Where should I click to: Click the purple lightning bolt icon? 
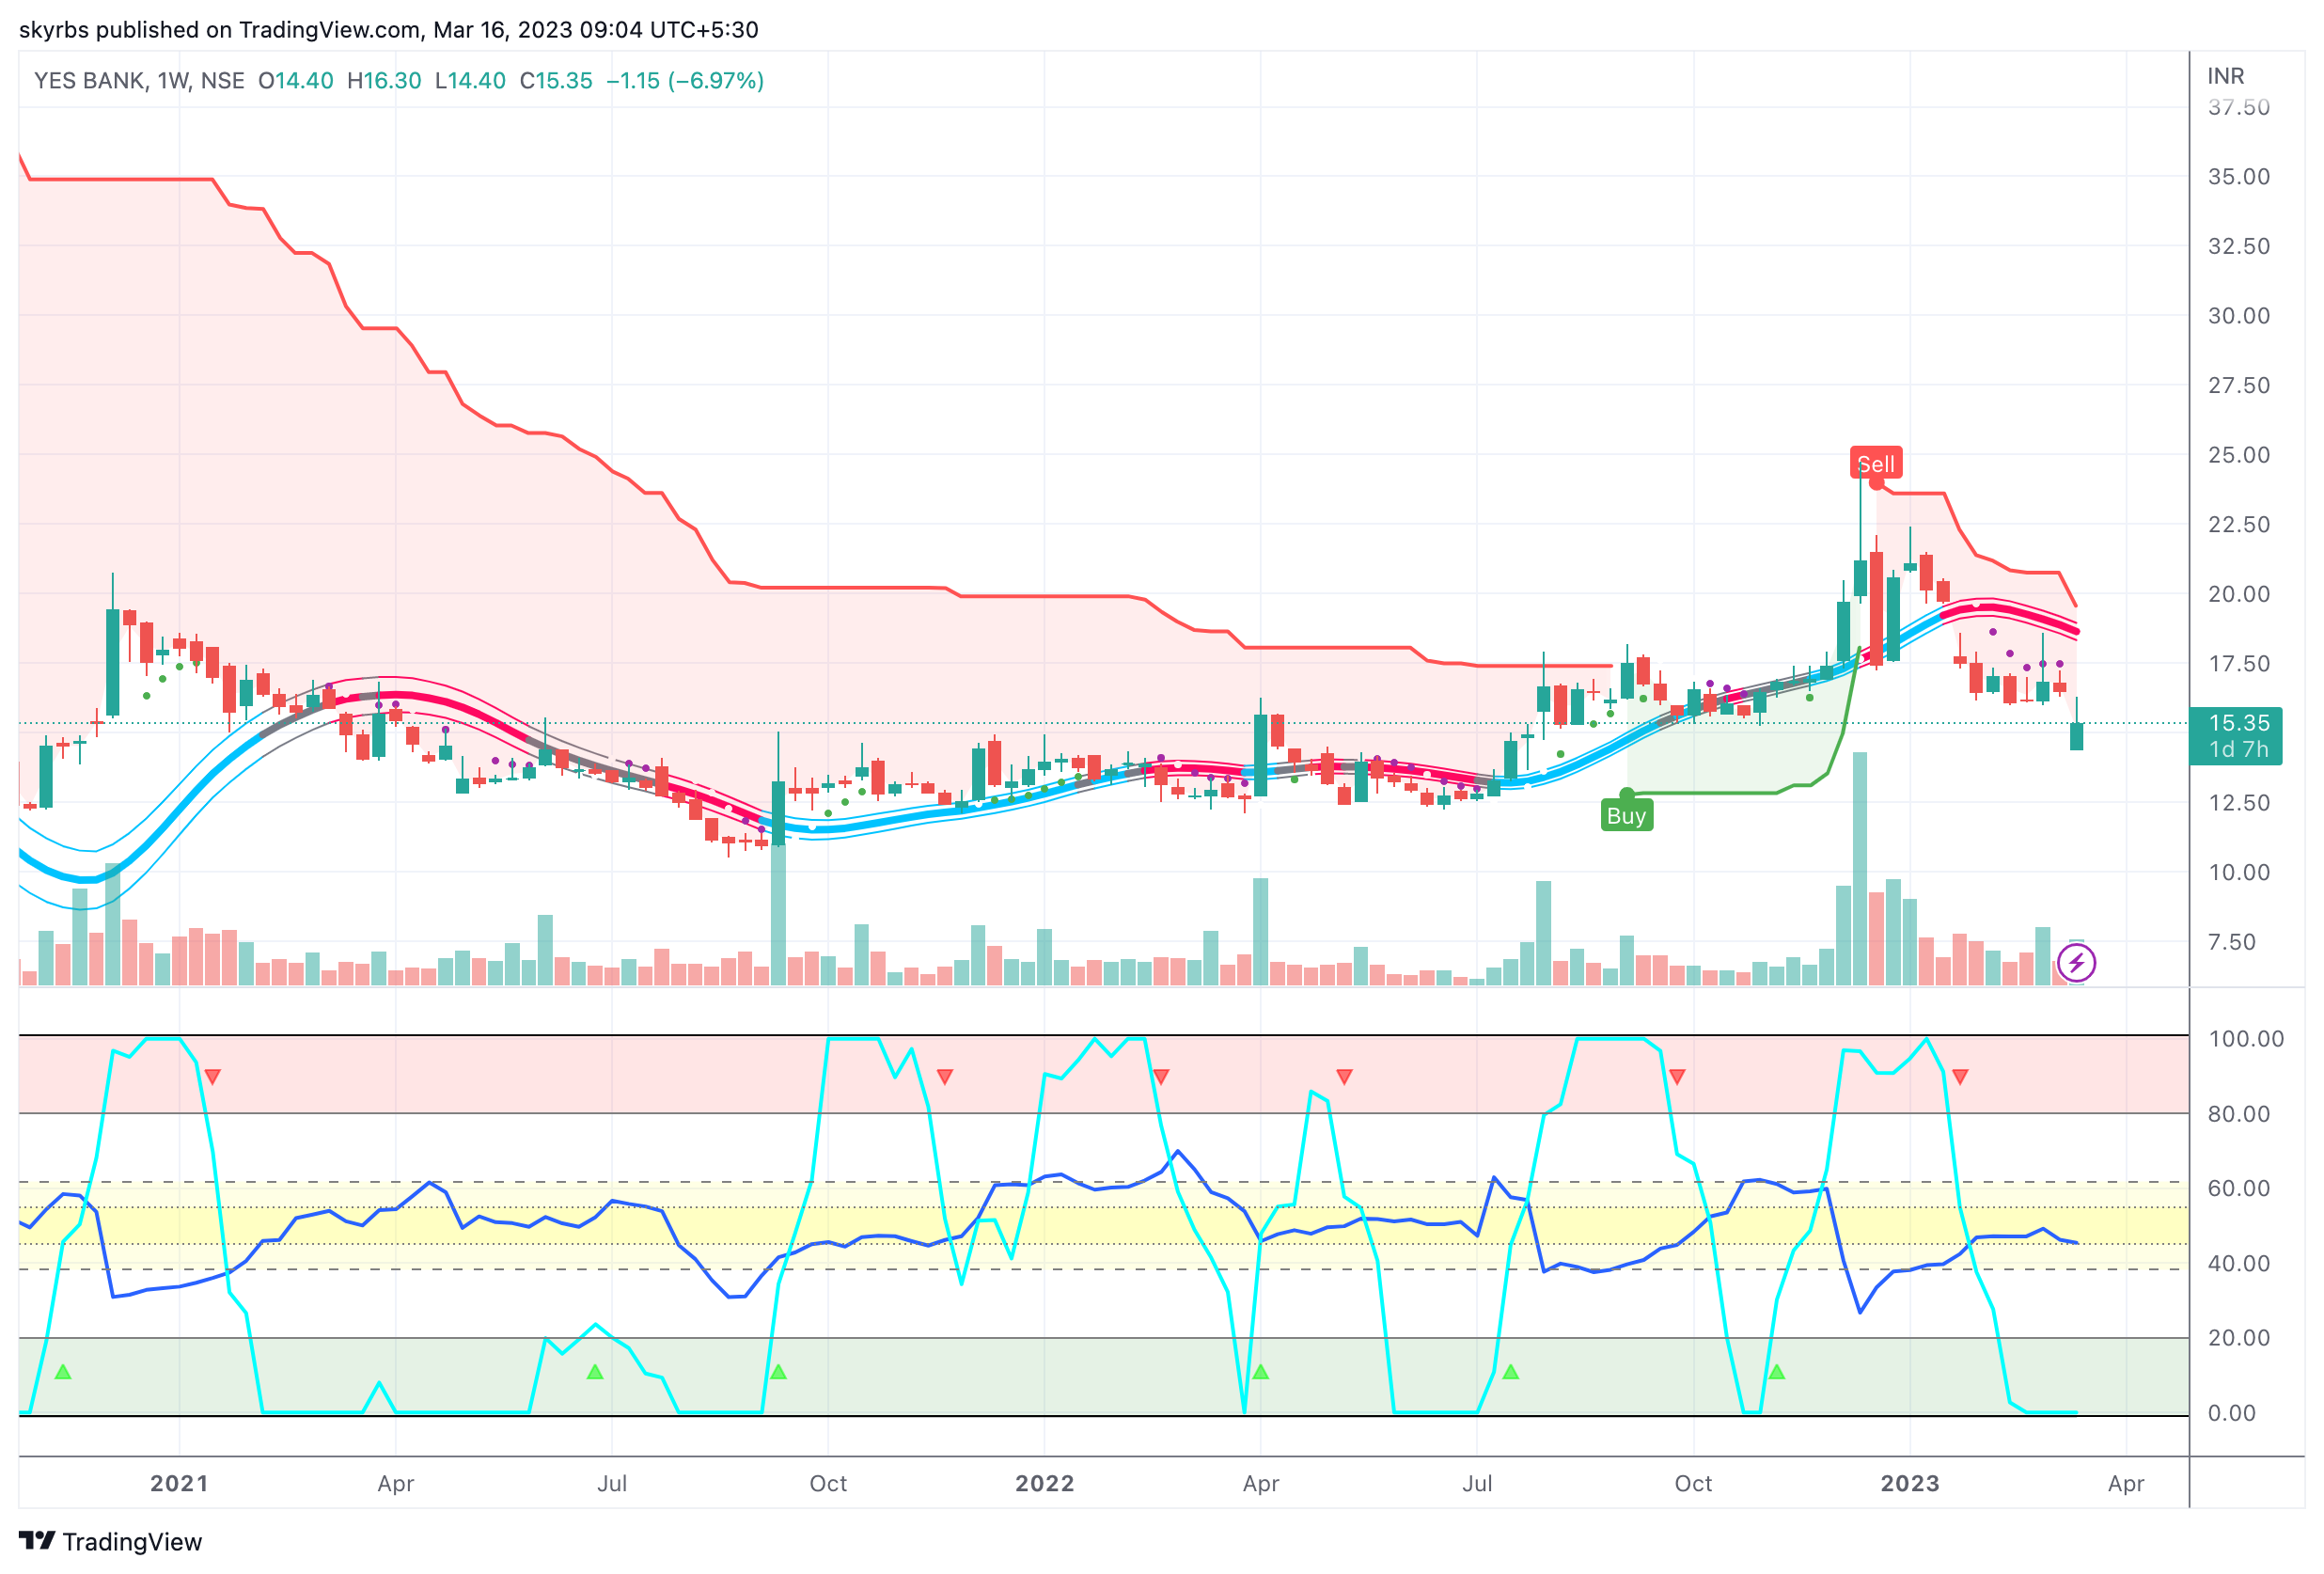[x=2076, y=963]
